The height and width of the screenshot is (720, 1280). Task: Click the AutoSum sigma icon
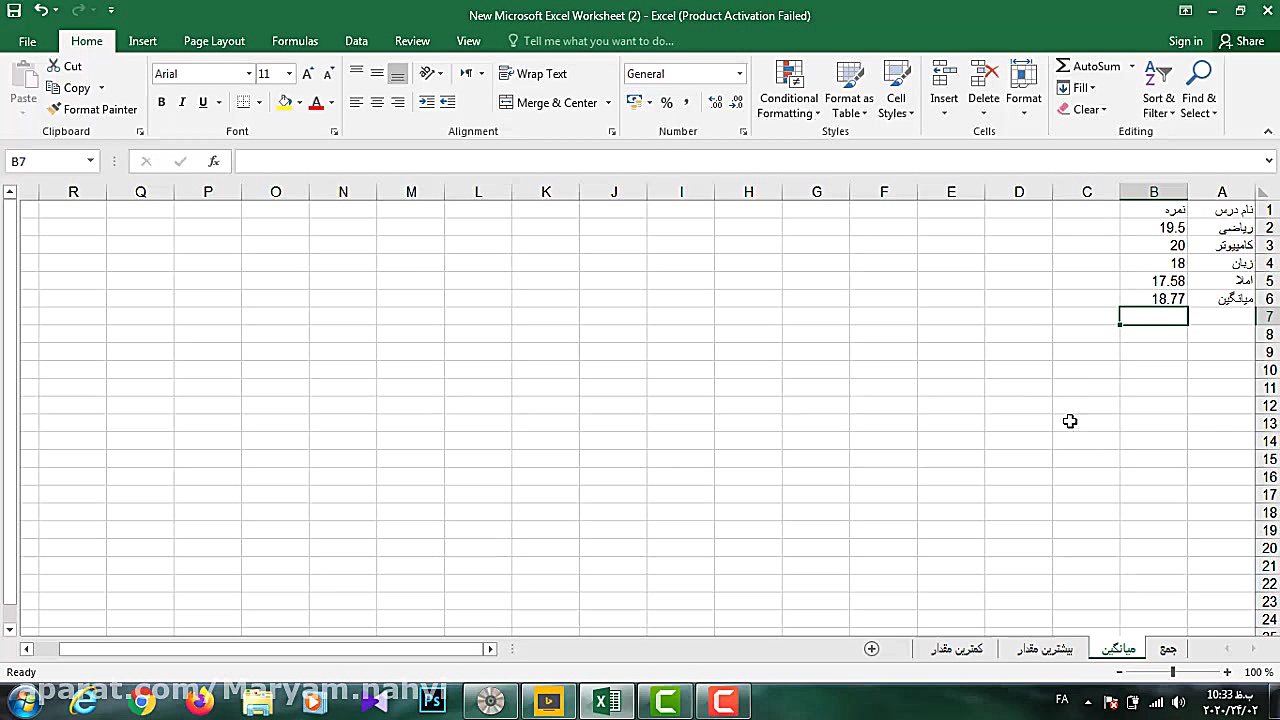[x=1063, y=66]
